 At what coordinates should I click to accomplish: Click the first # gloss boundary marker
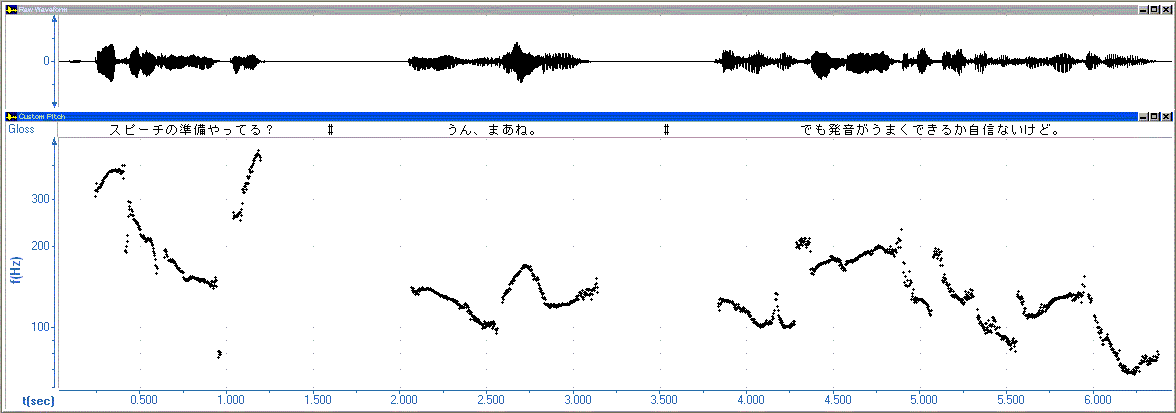(330, 130)
